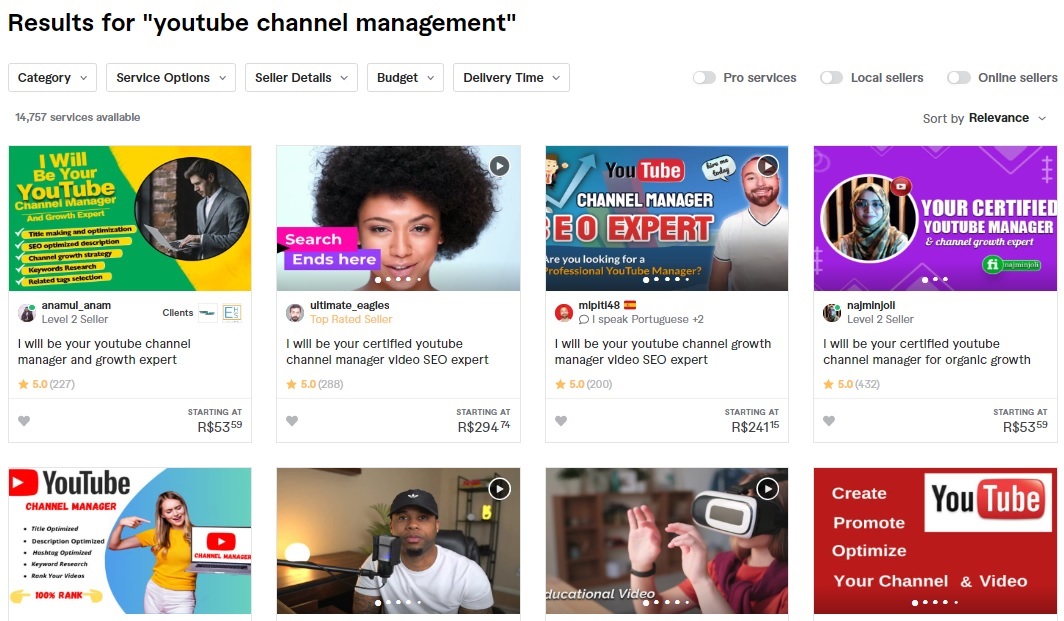This screenshot has width=1064, height=621.
Task: Open the green 'I Will Be Your YouTube Channel Manager' thumbnail
Action: tap(130, 218)
